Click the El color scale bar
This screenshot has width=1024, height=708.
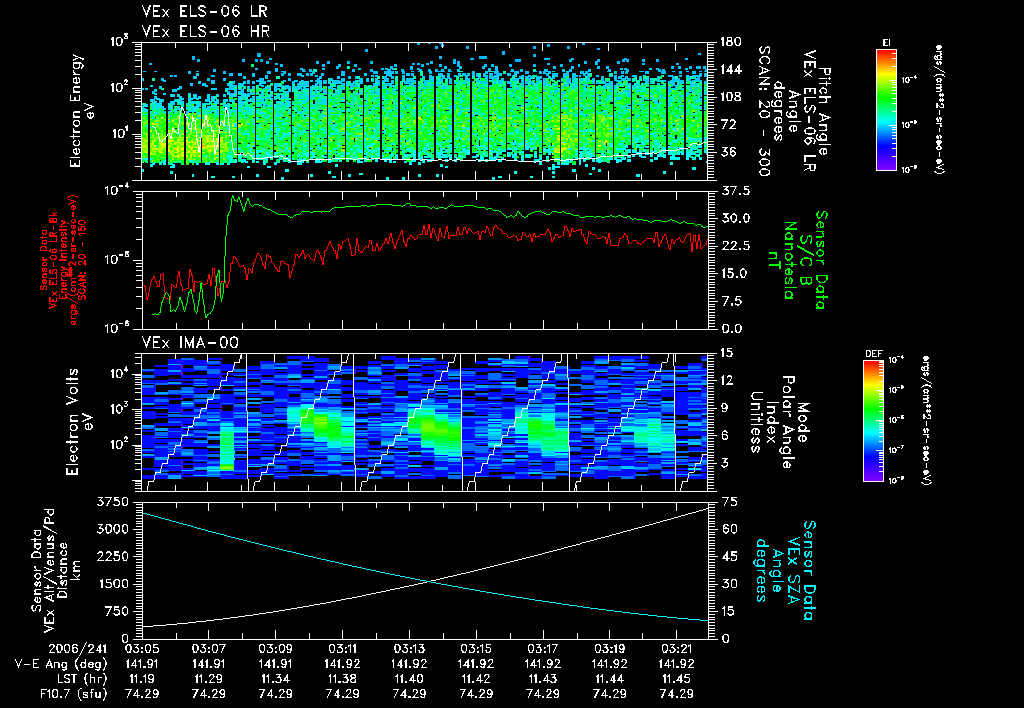tap(886, 109)
